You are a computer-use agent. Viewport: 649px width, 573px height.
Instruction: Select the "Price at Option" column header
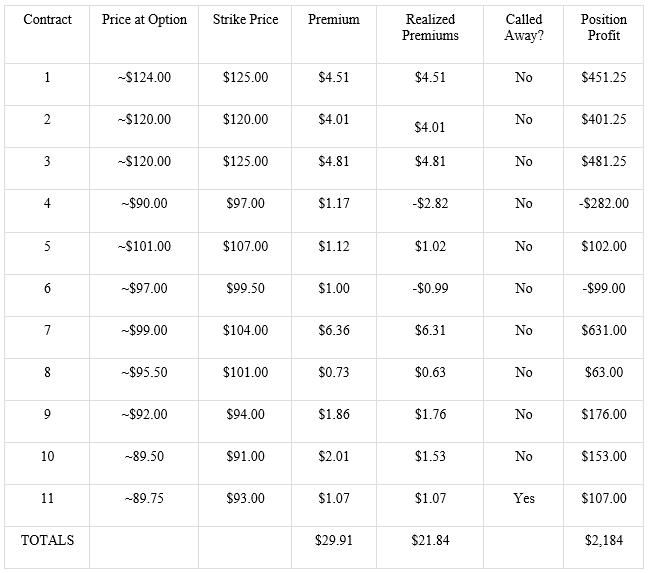click(144, 20)
